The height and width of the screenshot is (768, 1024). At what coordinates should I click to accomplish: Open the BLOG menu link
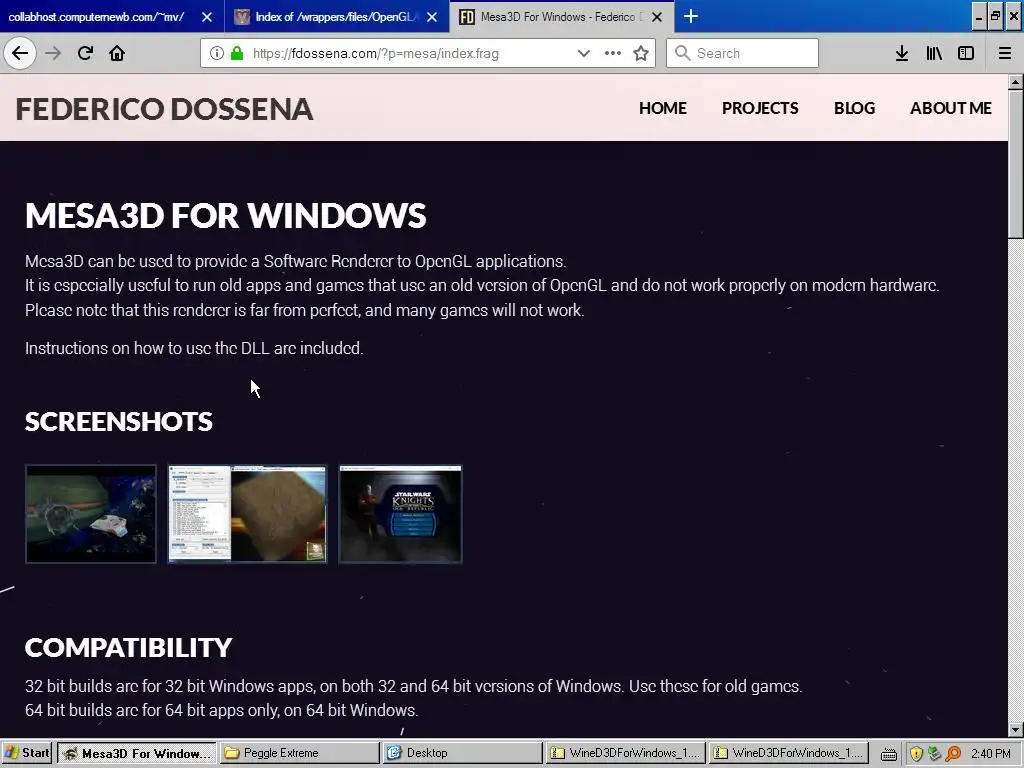854,108
